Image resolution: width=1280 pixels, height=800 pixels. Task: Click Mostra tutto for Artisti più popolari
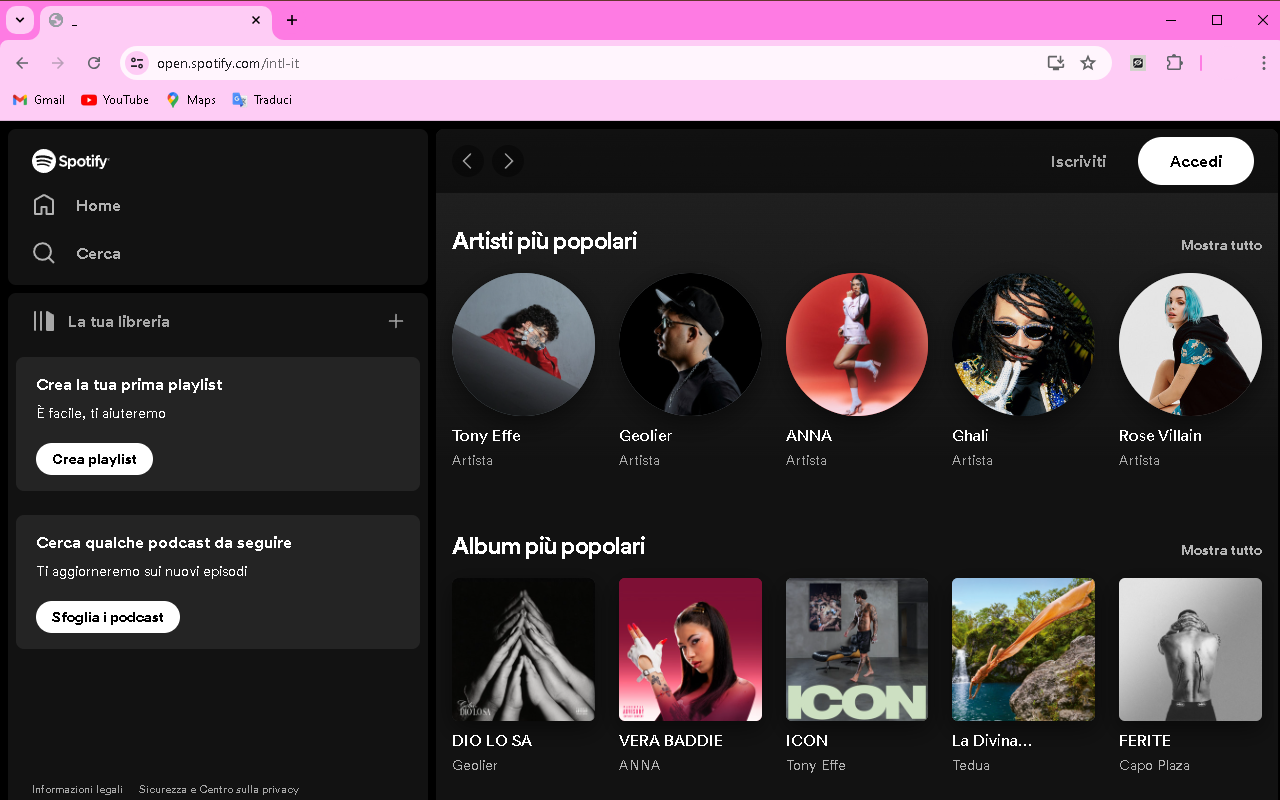coord(1221,245)
